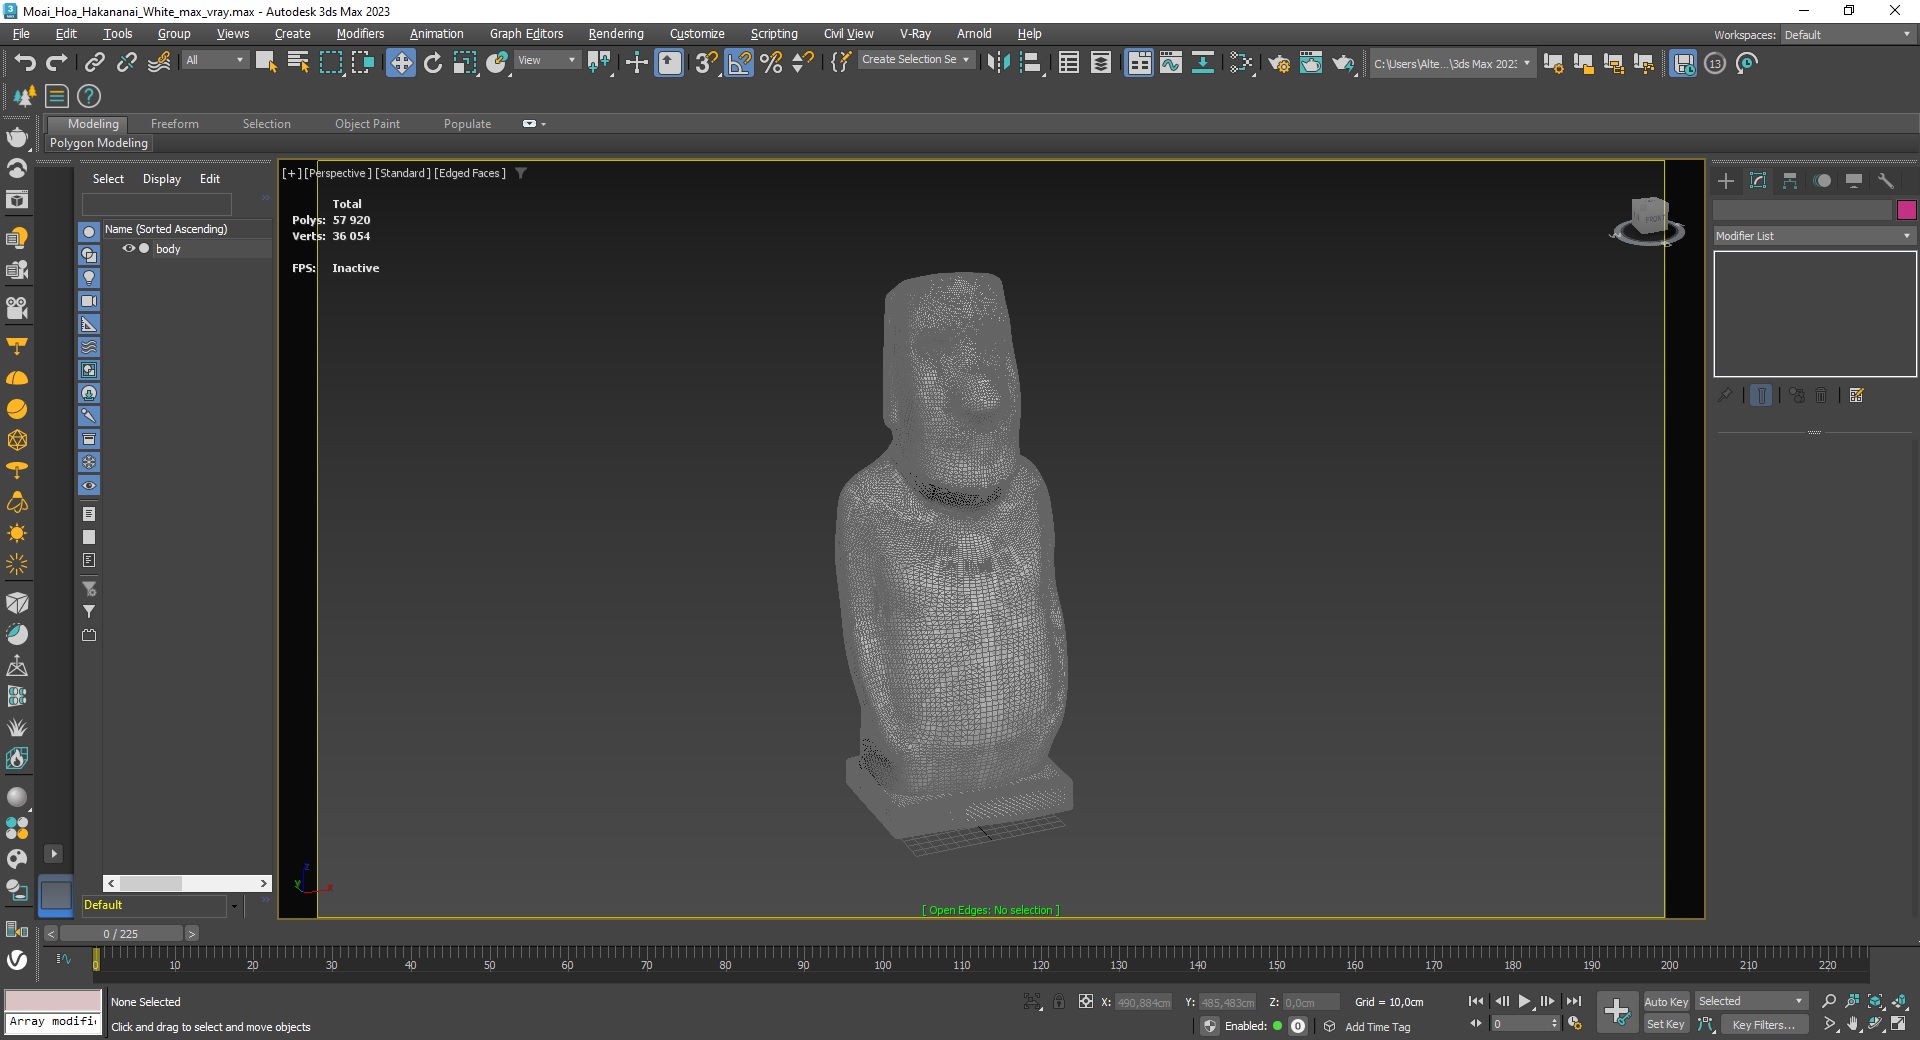This screenshot has height=1040, width=1920.
Task: Select the Select and Link tool
Action: 94,63
